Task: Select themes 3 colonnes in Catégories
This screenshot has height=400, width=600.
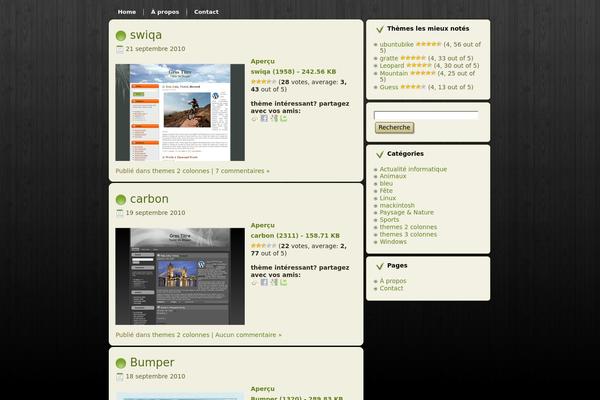Action: (408, 234)
